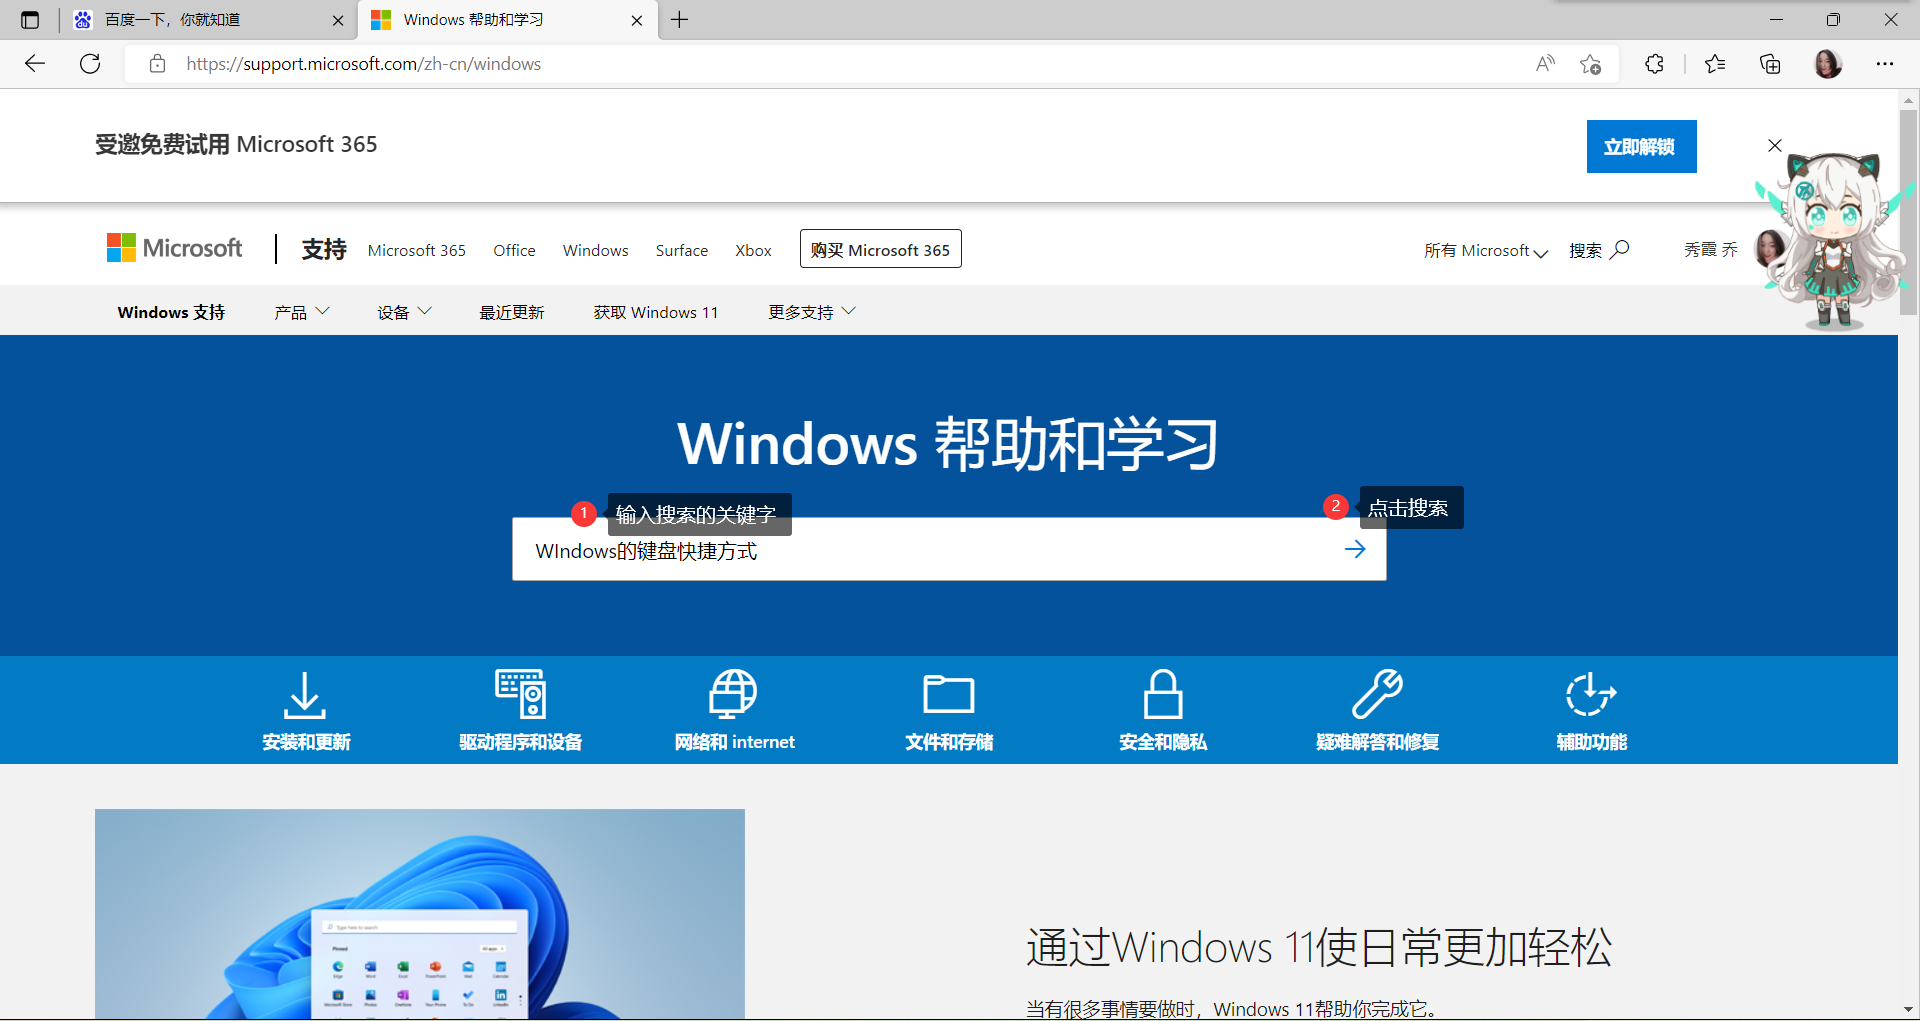Click the site lock icon in address bar
Image resolution: width=1920 pixels, height=1021 pixels.
[157, 64]
